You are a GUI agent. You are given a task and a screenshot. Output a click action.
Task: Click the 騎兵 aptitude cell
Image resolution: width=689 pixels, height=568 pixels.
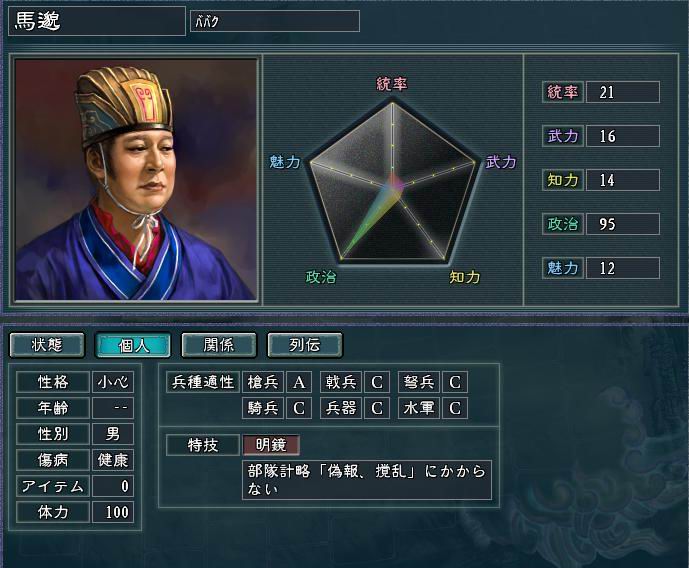[x=263, y=408]
